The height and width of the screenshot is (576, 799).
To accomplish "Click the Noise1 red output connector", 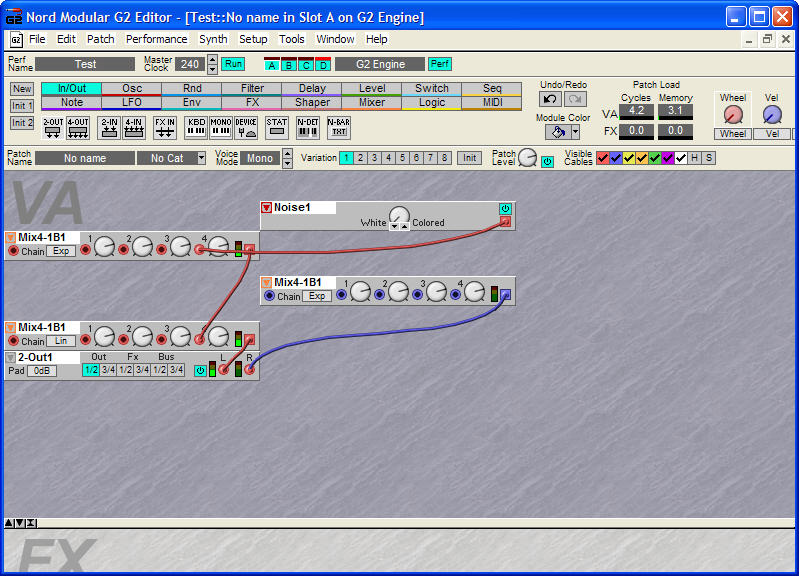I will point(505,221).
